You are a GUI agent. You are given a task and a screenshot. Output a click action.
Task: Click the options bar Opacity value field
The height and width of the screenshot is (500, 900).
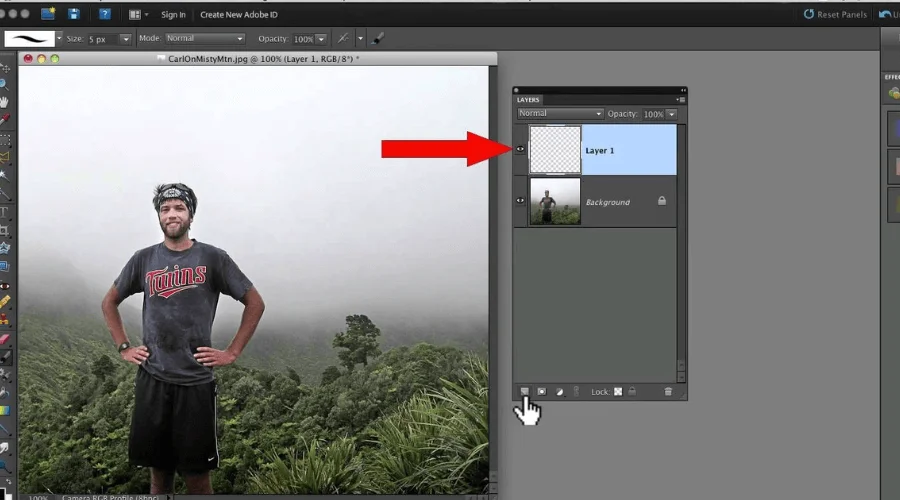(x=304, y=39)
